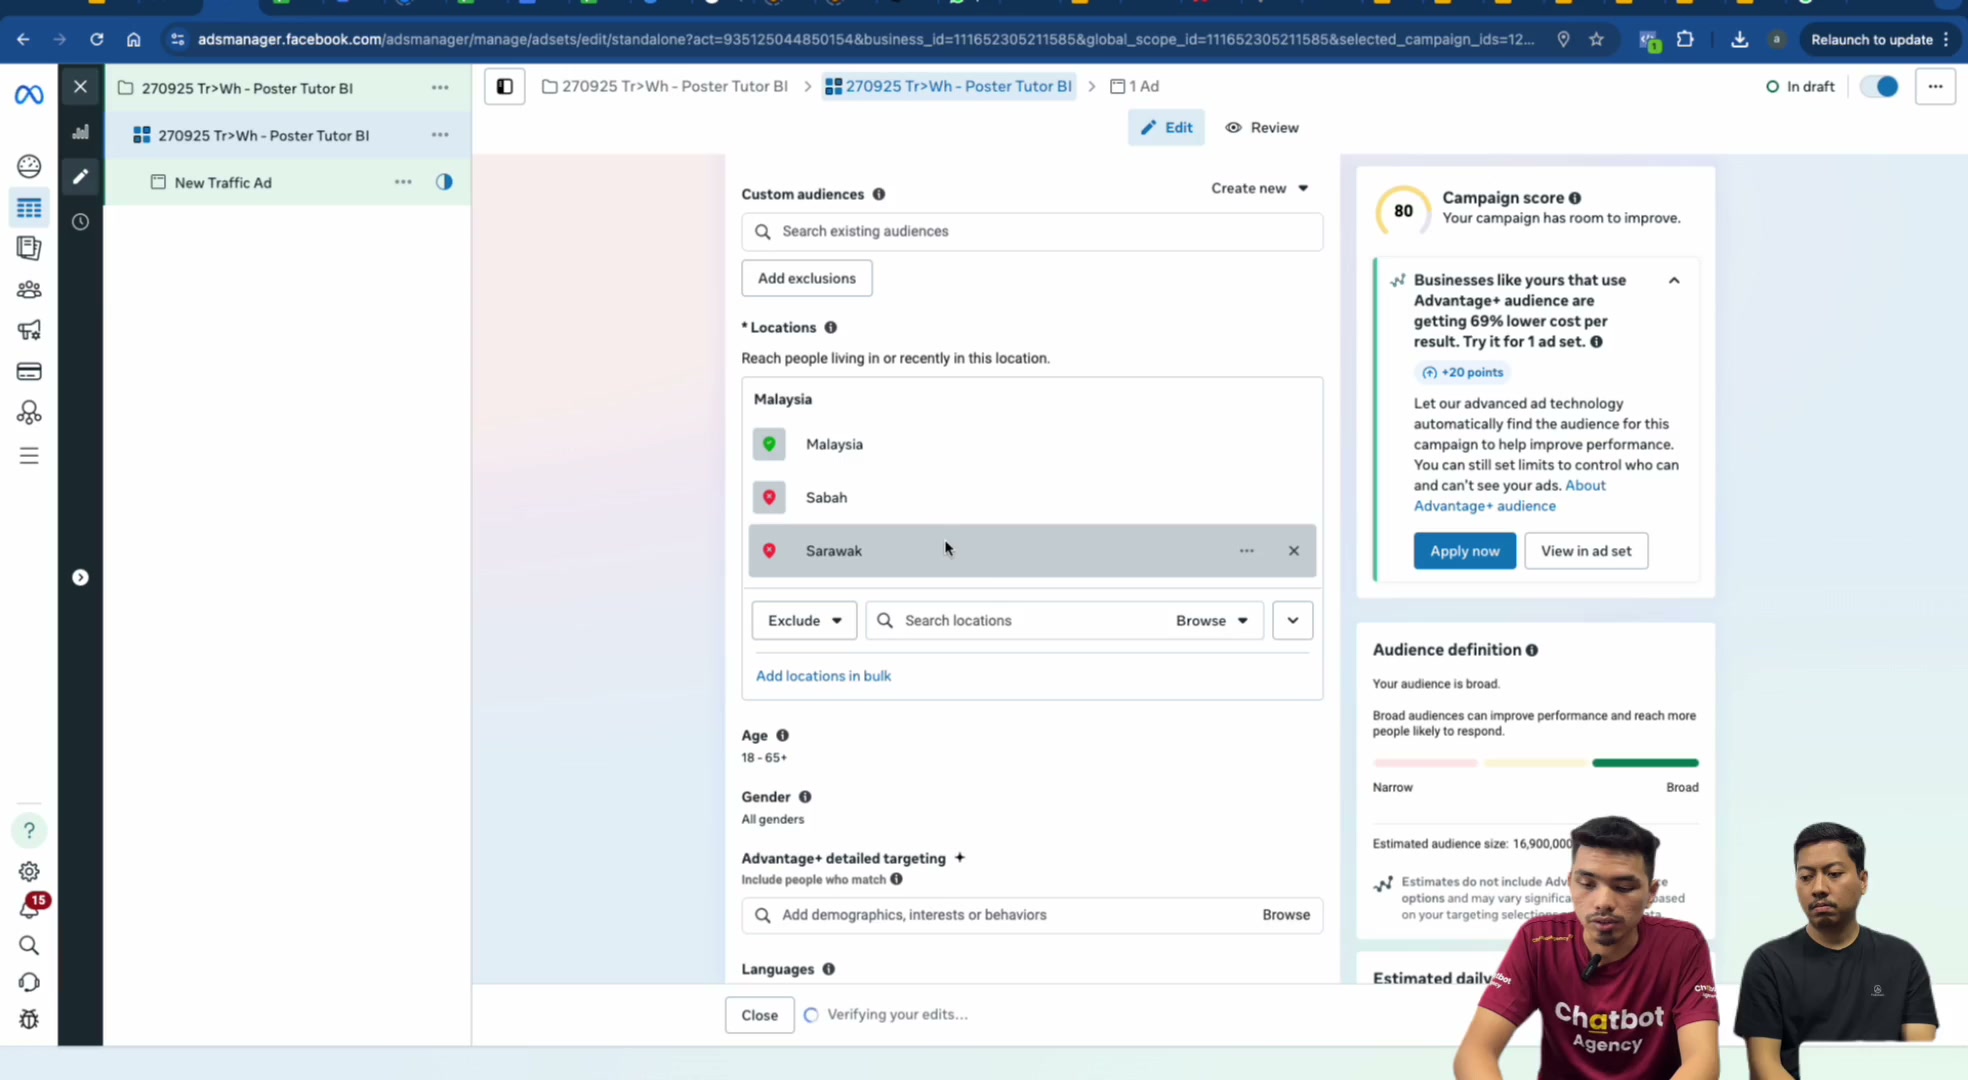Toggle the side panel layout icon
The width and height of the screenshot is (1968, 1080).
pyautogui.click(x=505, y=87)
